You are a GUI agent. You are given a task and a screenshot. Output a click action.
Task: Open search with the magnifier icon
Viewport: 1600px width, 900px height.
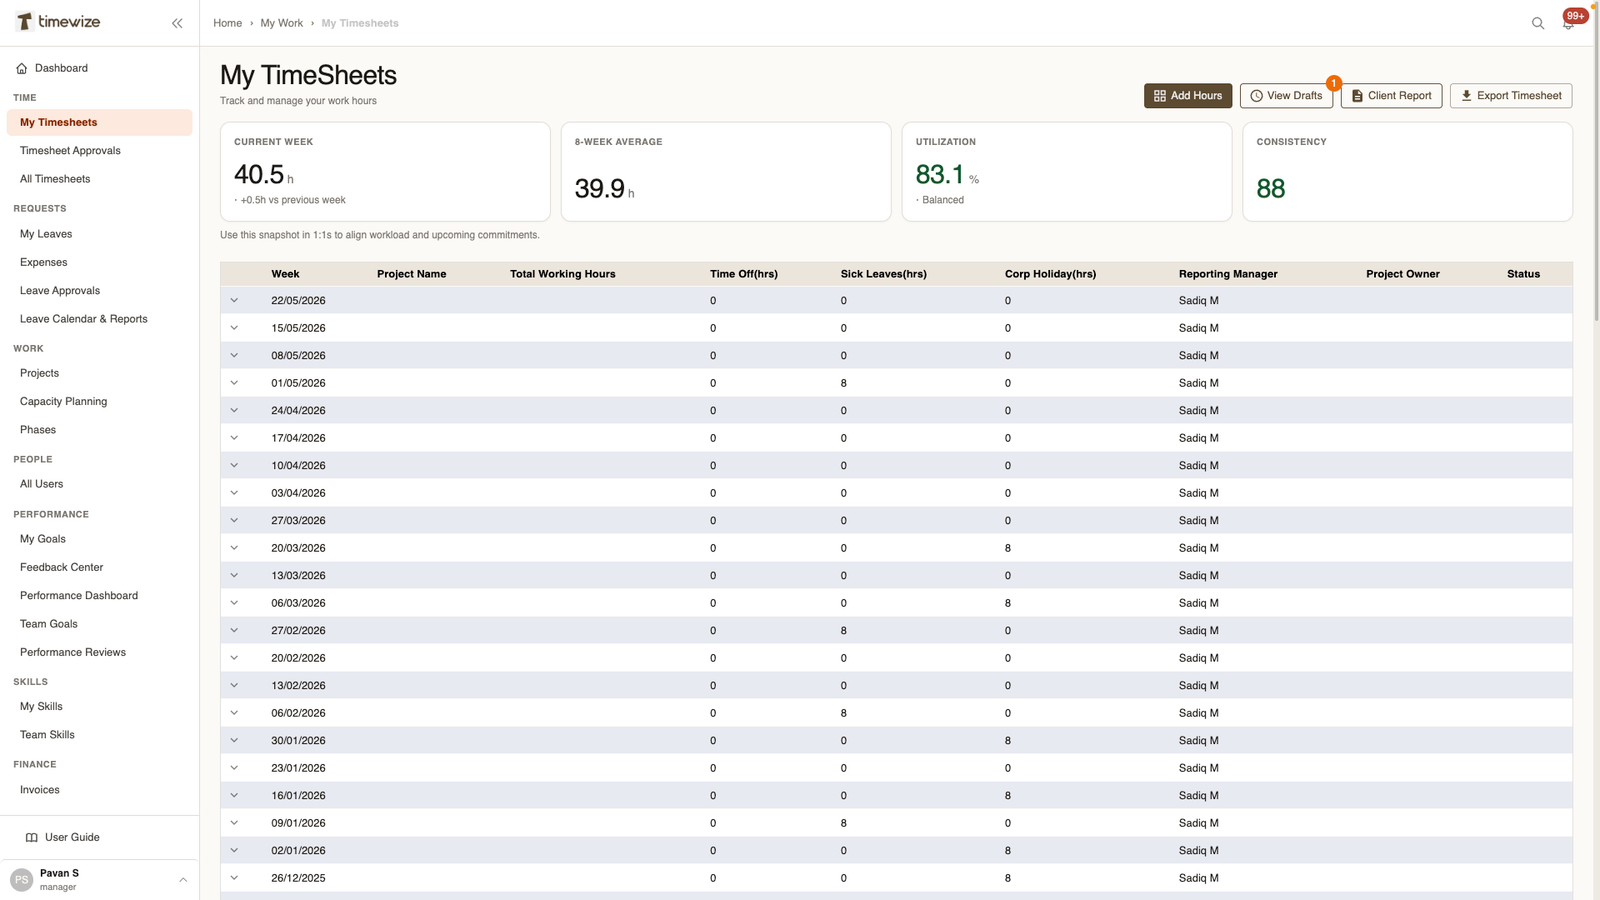pos(1538,23)
